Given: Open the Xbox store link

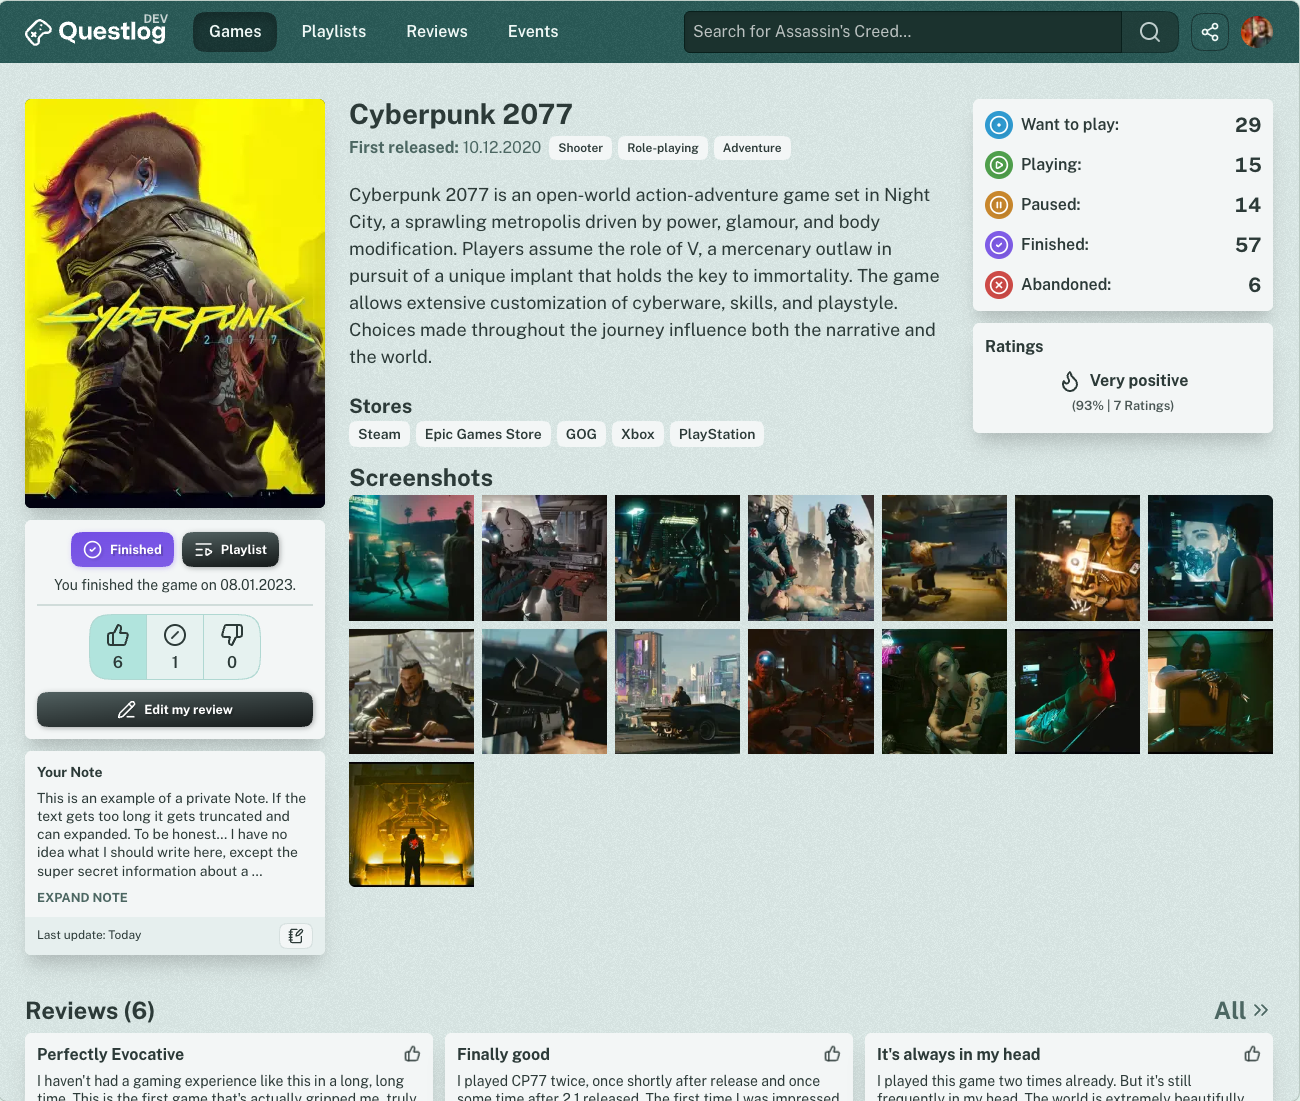Looking at the screenshot, I should tap(638, 434).
